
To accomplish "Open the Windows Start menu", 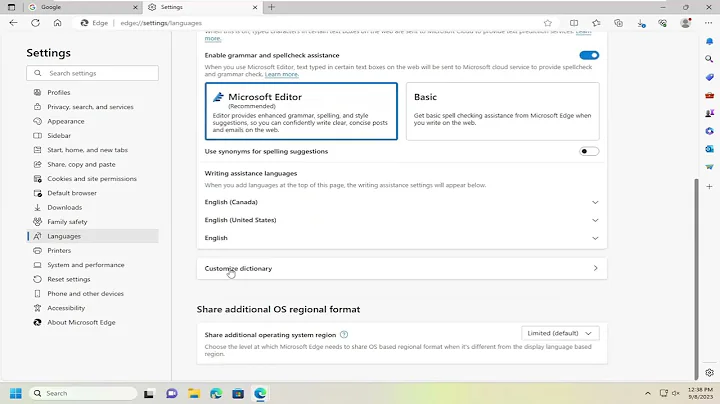I will (16, 393).
